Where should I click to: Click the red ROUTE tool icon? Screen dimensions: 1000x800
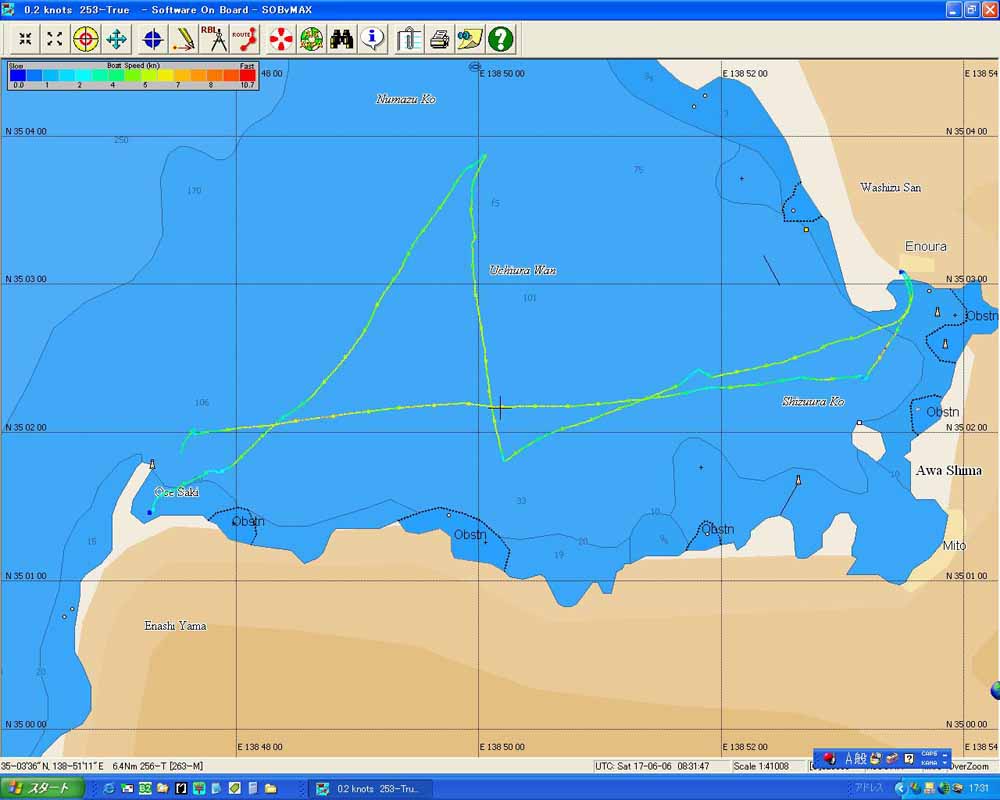245,40
